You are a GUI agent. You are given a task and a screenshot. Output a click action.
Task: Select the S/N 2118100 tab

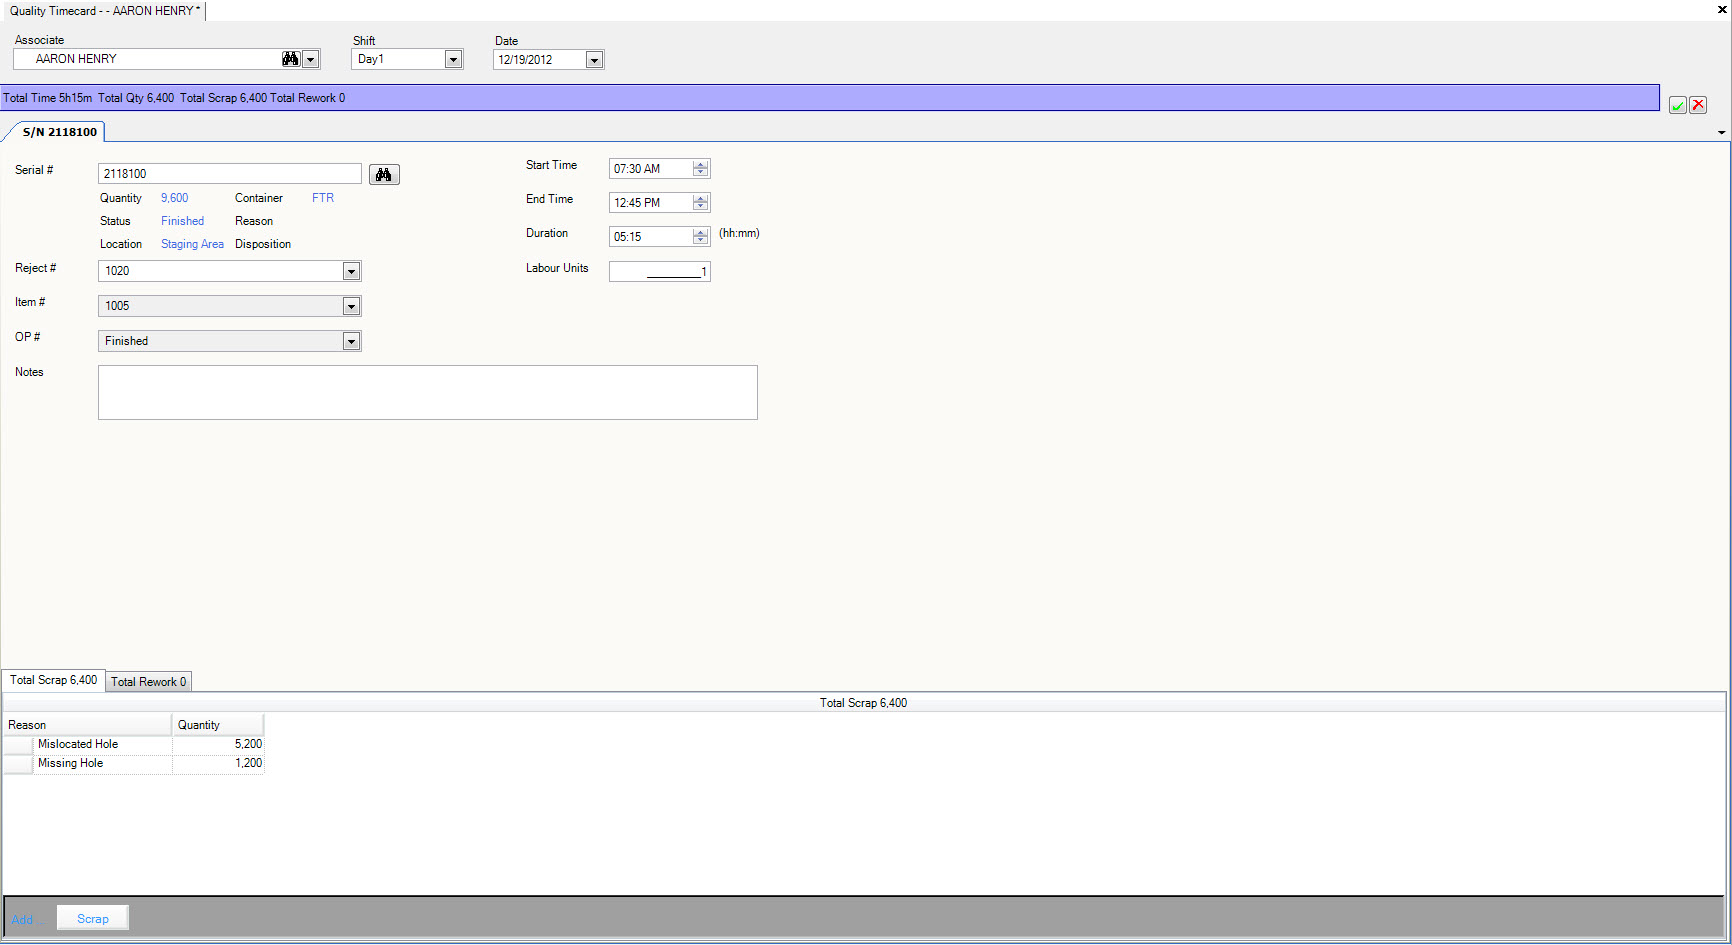[x=60, y=132]
